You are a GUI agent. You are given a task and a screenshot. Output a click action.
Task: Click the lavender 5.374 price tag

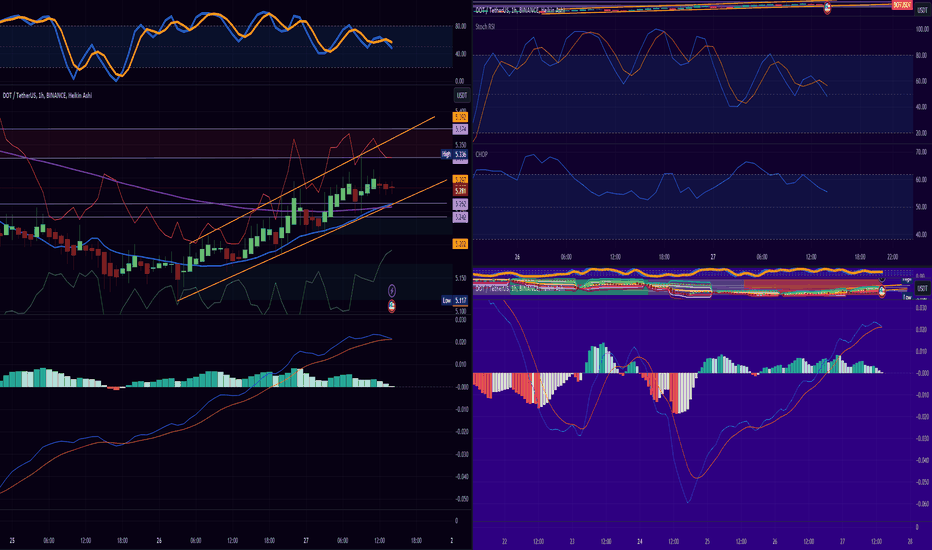point(461,129)
